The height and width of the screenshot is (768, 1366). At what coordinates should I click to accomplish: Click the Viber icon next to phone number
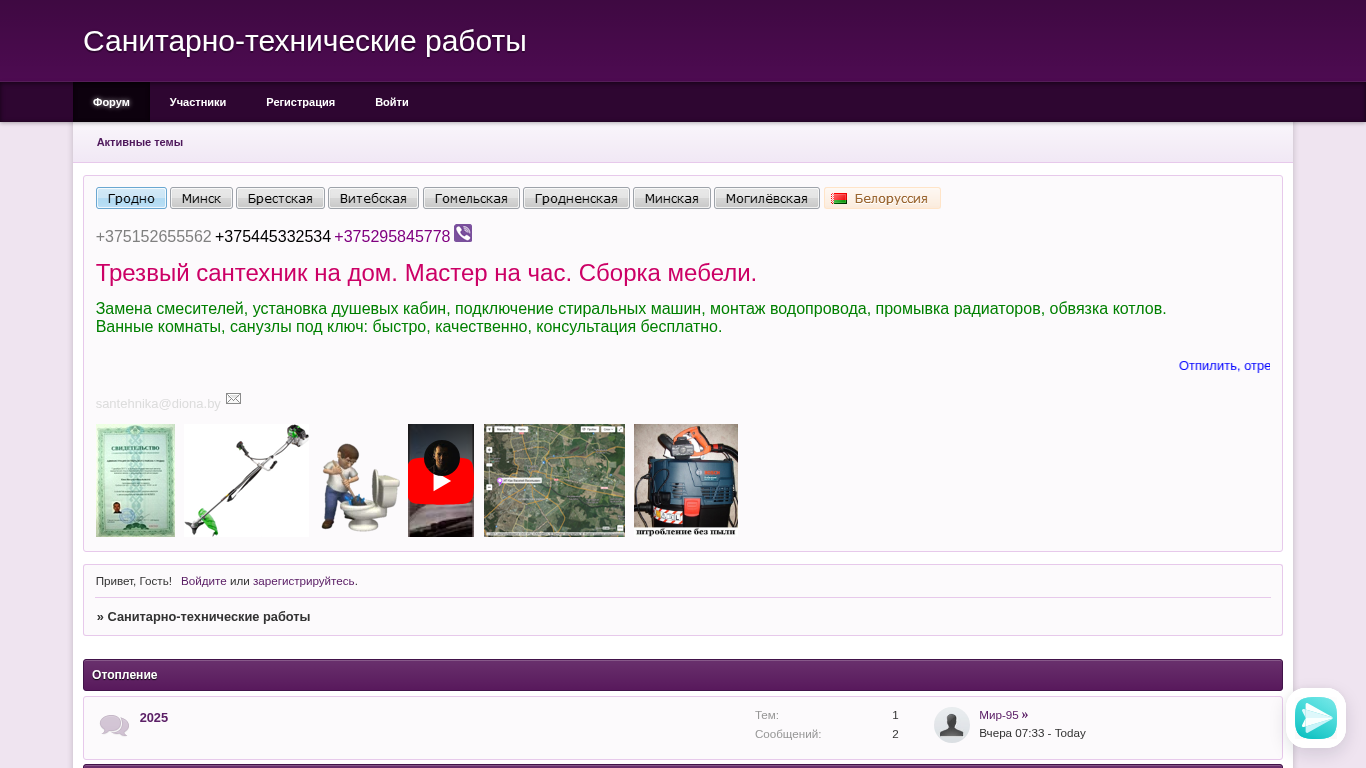click(463, 233)
